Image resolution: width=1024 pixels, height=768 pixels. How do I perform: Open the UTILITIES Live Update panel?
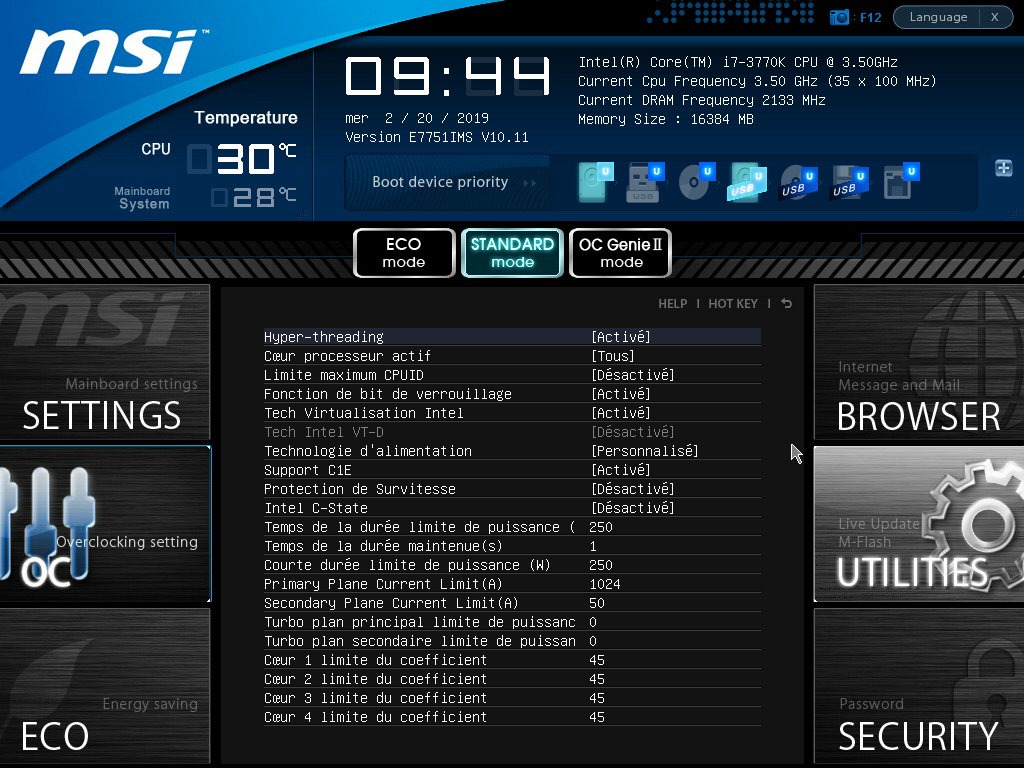coord(919,524)
